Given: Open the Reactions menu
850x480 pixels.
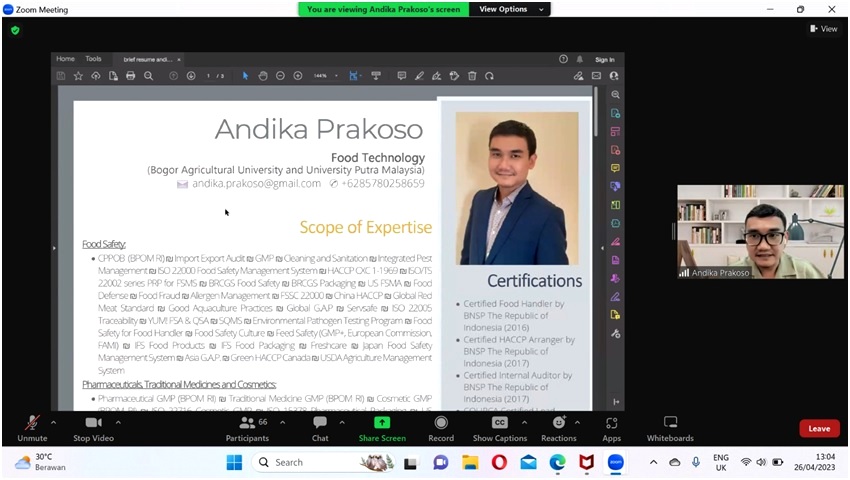Looking at the screenshot, I should 559,428.
